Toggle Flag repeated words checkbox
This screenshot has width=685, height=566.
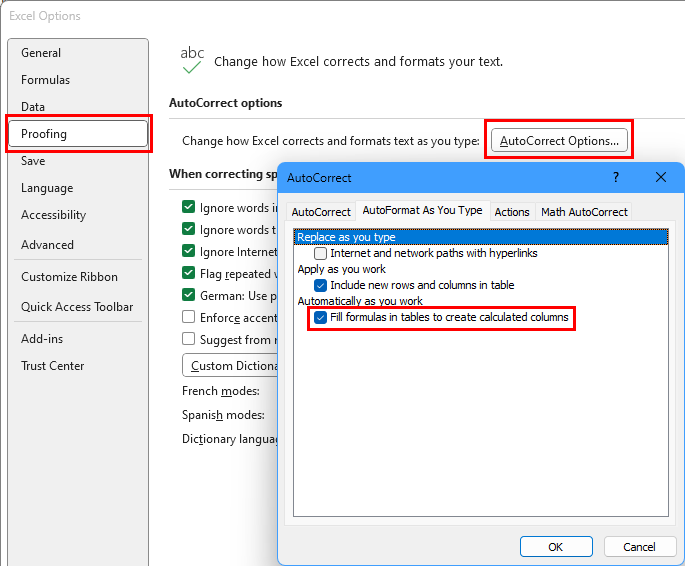click(188, 273)
